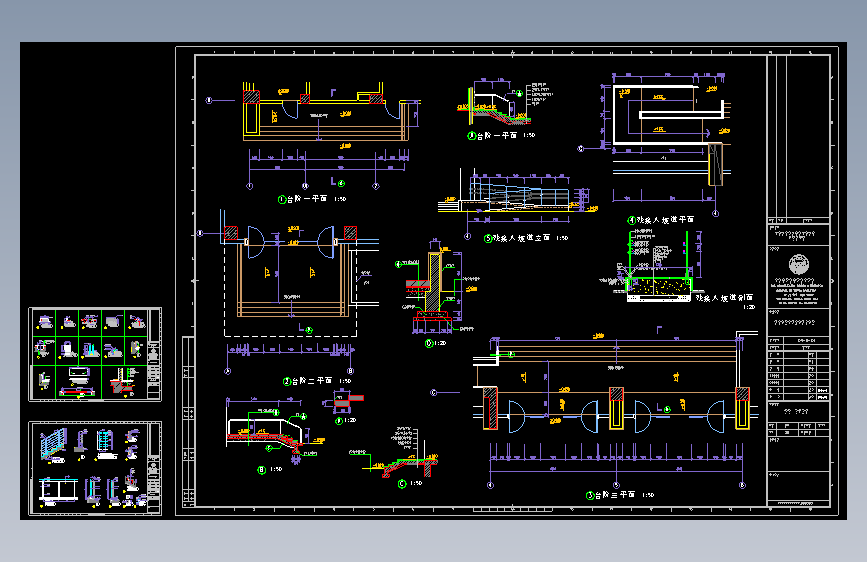Click the green circle marker F for the 1:20 detail
This screenshot has height=562, width=867.
339,421
